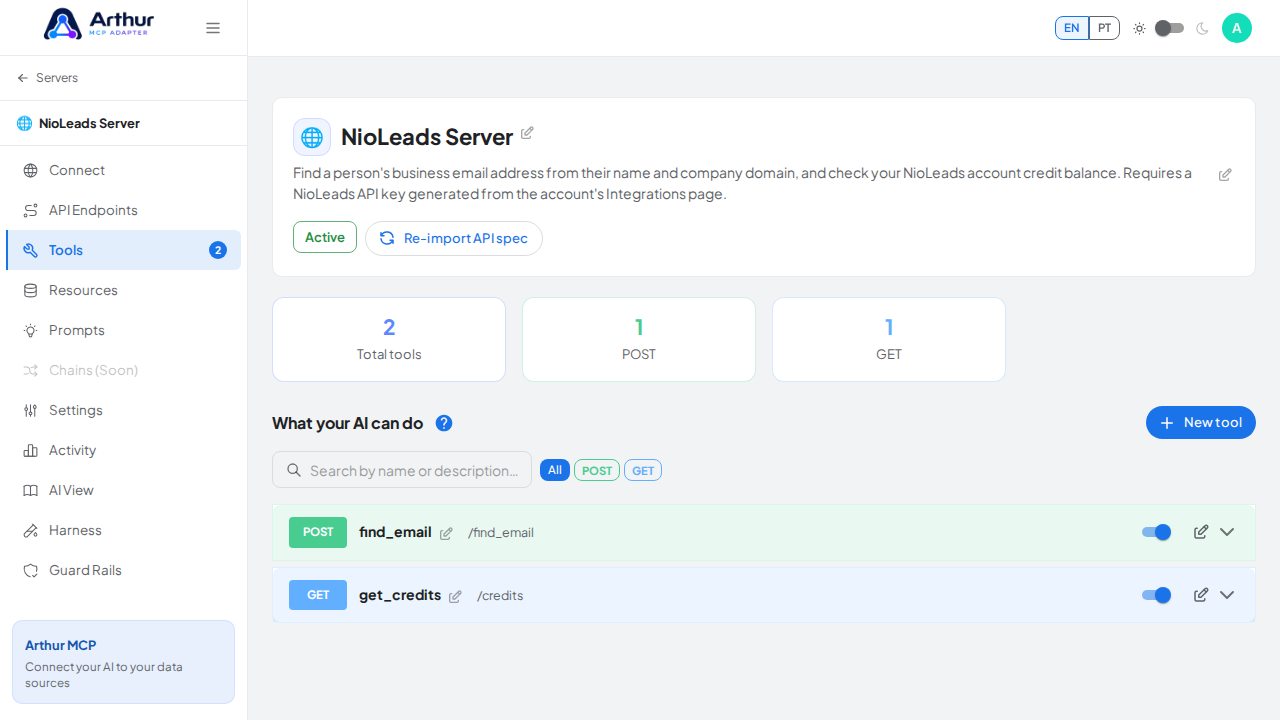Viewport: 1280px width, 720px height.
Task: Click NioLeads Server in sidebar header
Action: 89,123
